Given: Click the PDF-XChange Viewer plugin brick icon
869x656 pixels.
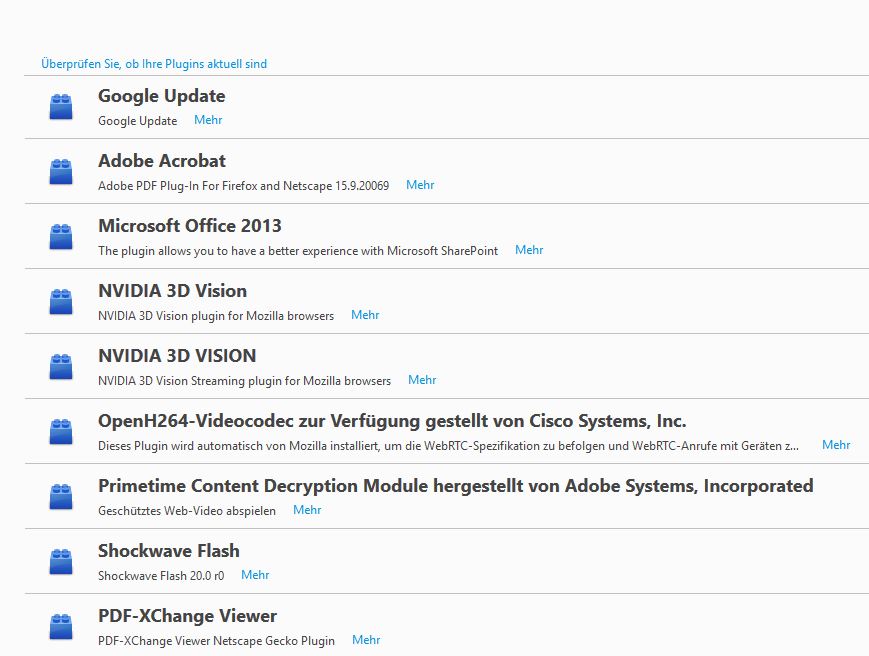Looking at the screenshot, I should point(61,627).
